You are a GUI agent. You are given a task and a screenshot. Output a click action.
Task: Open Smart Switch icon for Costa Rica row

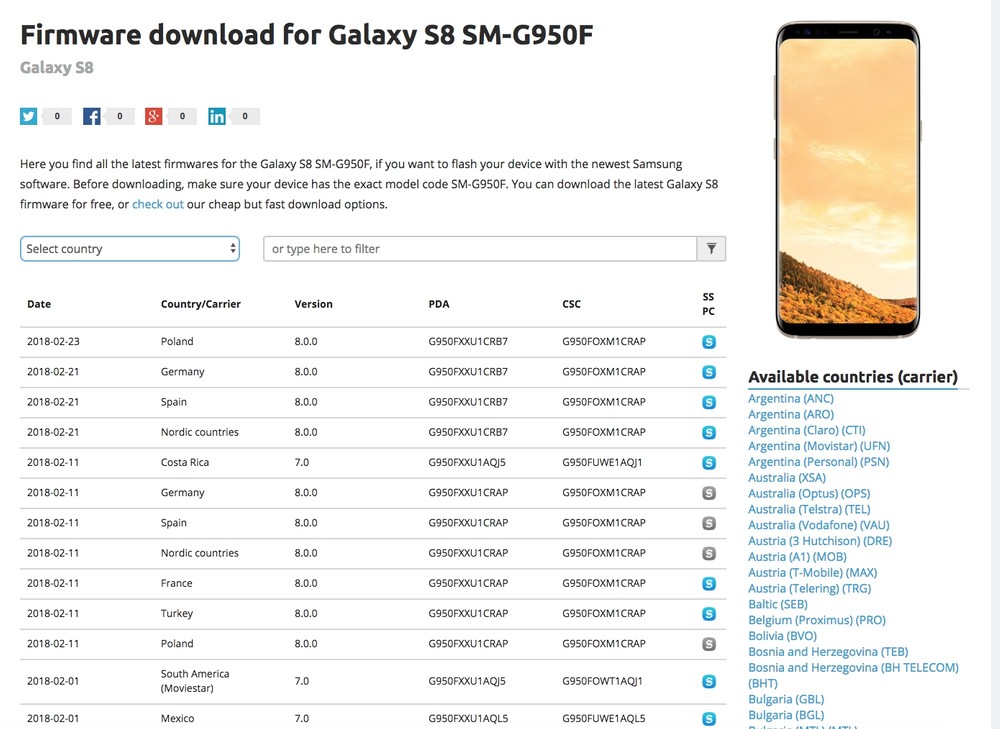click(x=709, y=462)
